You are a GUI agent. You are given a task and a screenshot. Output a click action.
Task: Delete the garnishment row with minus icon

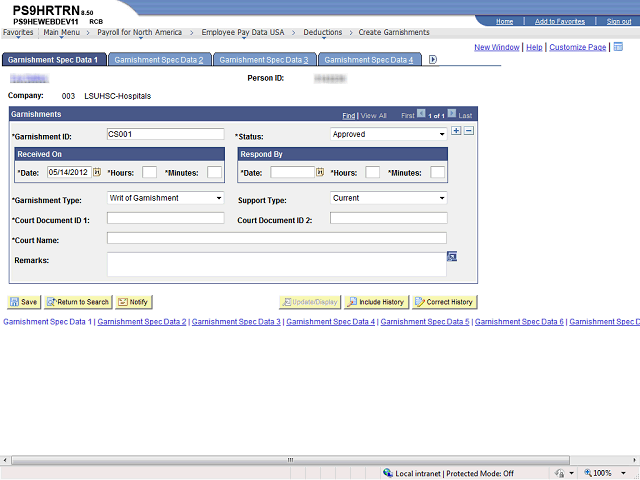coord(468,131)
